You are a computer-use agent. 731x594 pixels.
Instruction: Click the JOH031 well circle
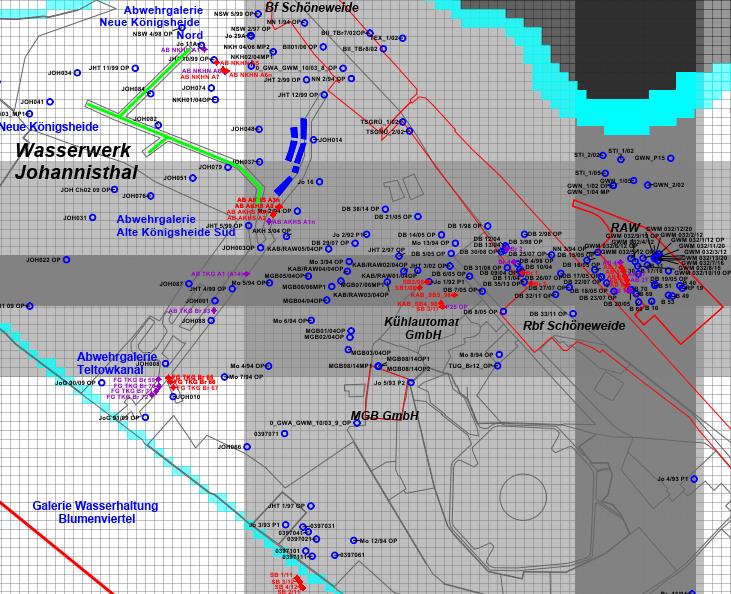(x=92, y=217)
